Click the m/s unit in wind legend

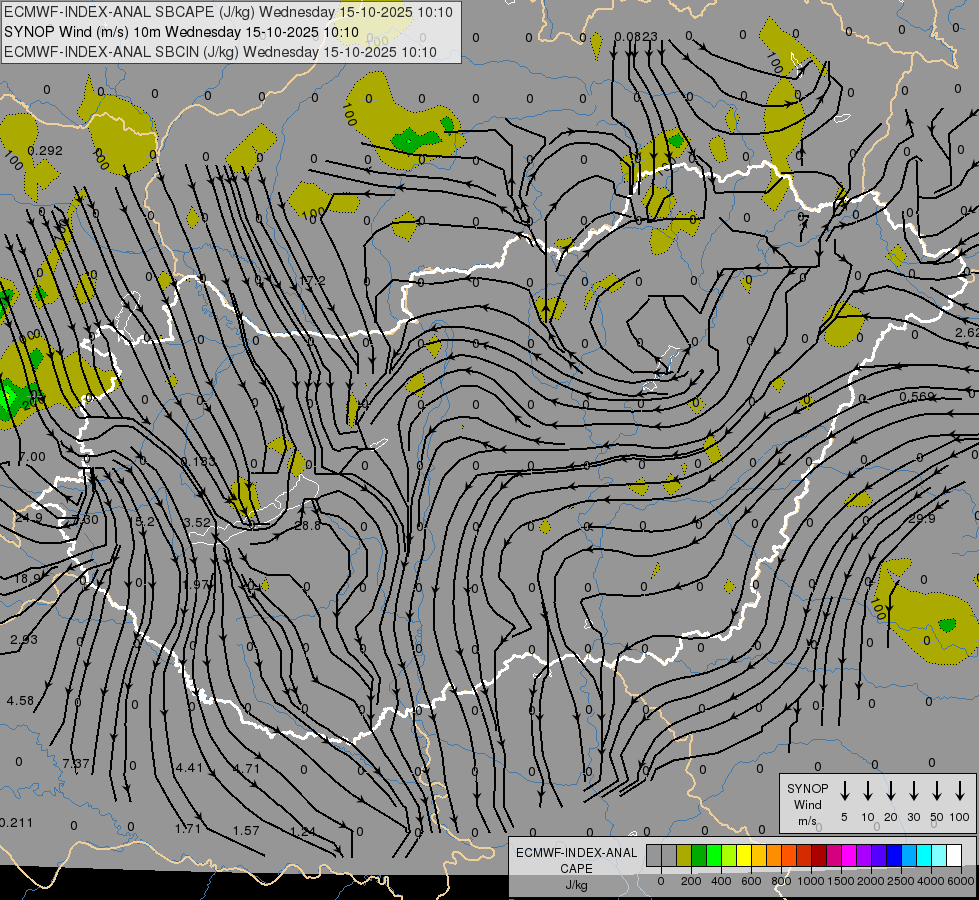(807, 821)
